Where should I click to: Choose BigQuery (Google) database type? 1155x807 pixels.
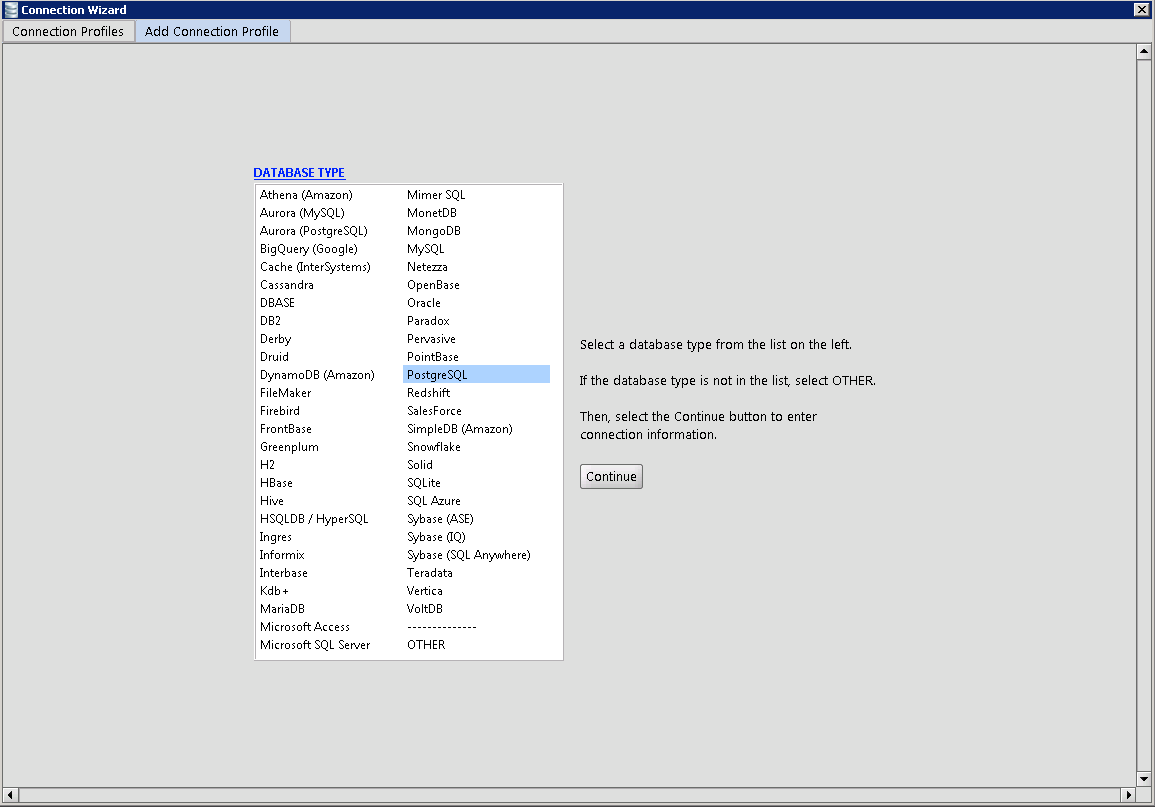point(309,249)
